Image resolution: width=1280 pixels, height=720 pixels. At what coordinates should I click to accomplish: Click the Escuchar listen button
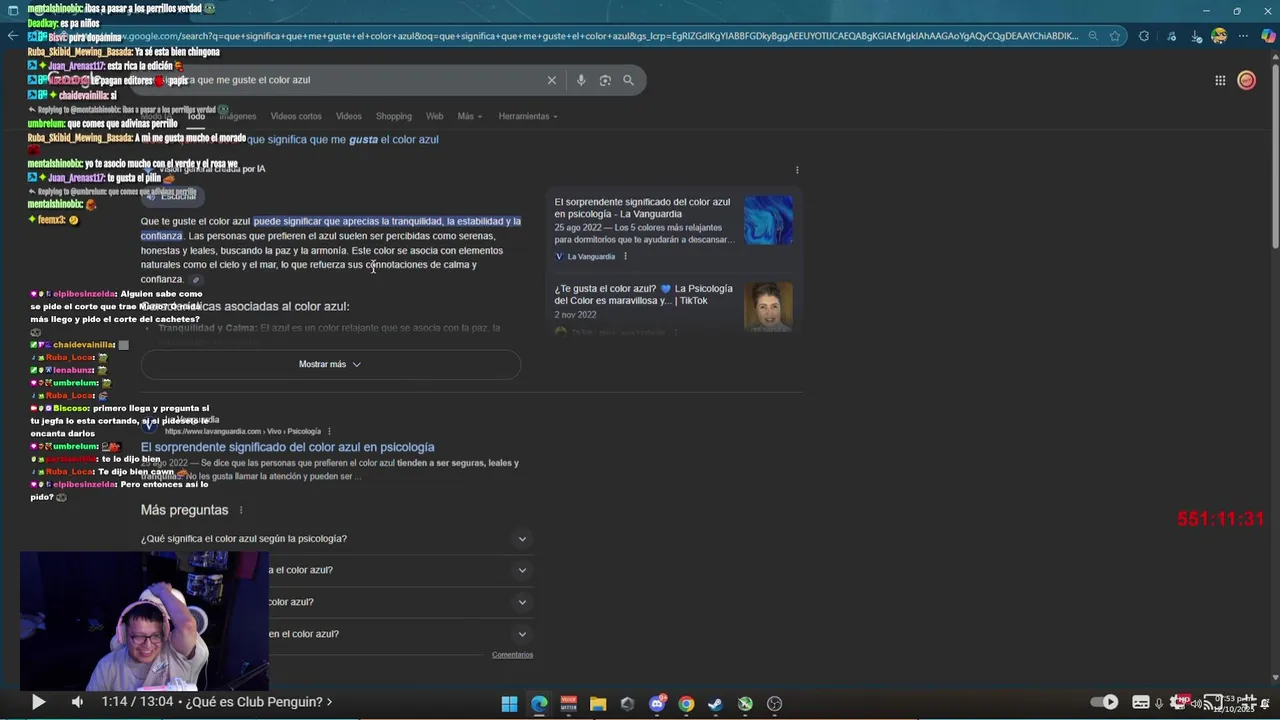174,196
